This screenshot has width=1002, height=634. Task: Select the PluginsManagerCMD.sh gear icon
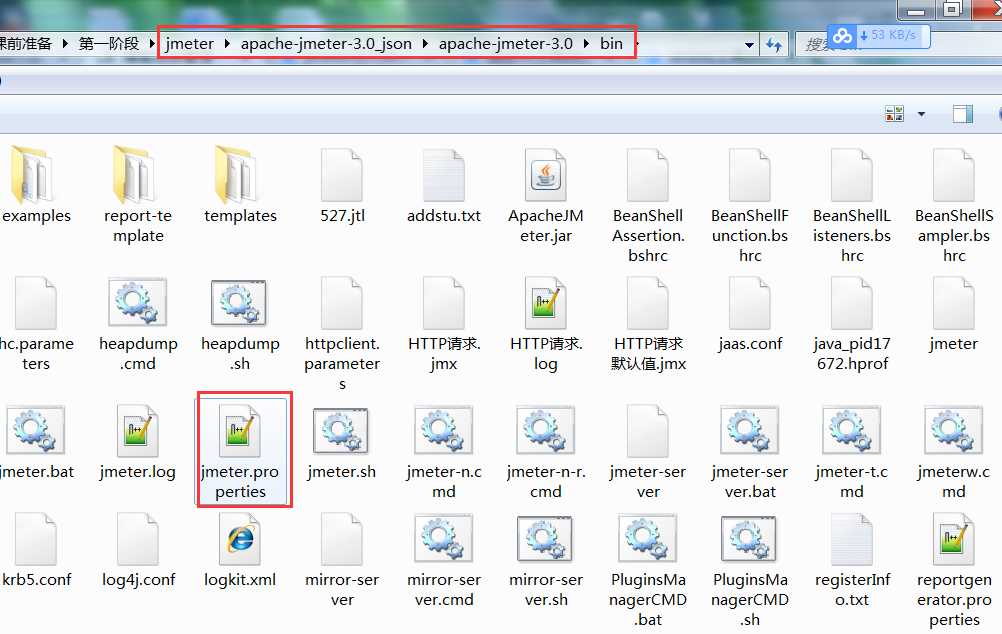(749, 538)
